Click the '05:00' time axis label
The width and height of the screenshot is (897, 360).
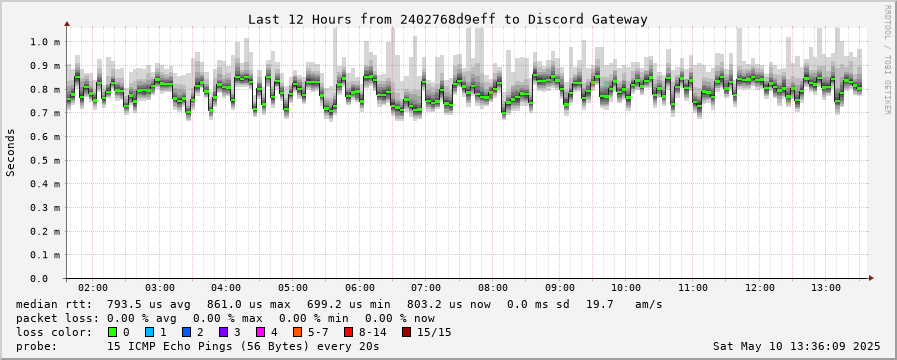pos(293,288)
